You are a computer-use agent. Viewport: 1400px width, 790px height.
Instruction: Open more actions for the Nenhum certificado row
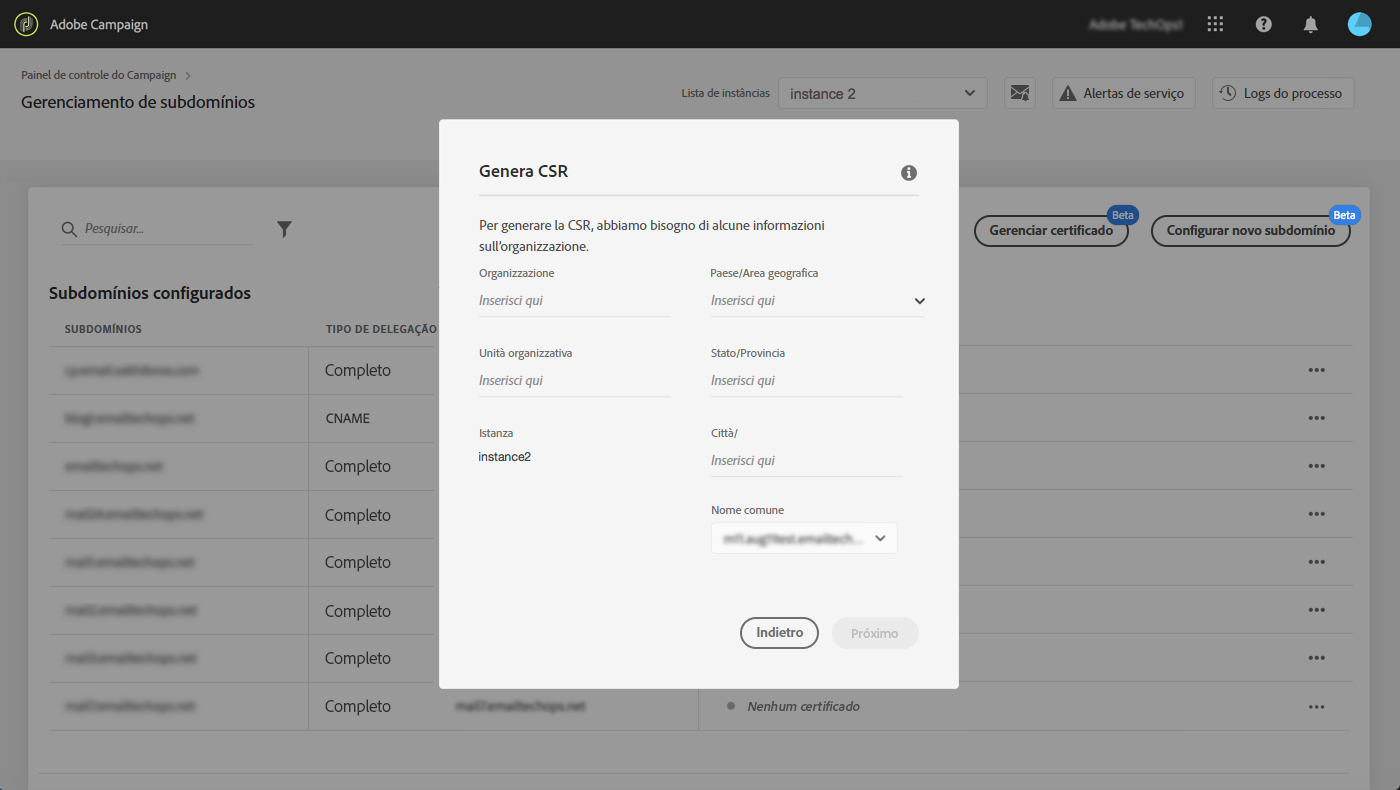pos(1316,706)
